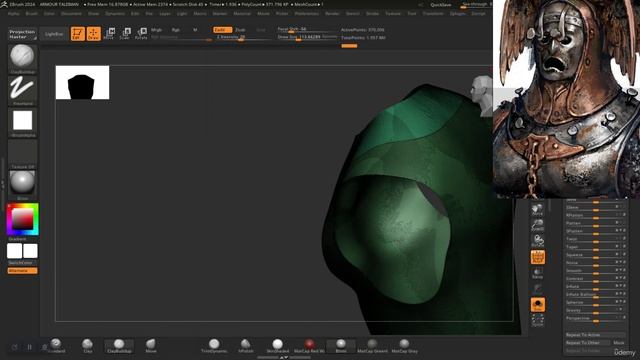Open the Alpha menu
640x360 pixels.
[13, 13]
